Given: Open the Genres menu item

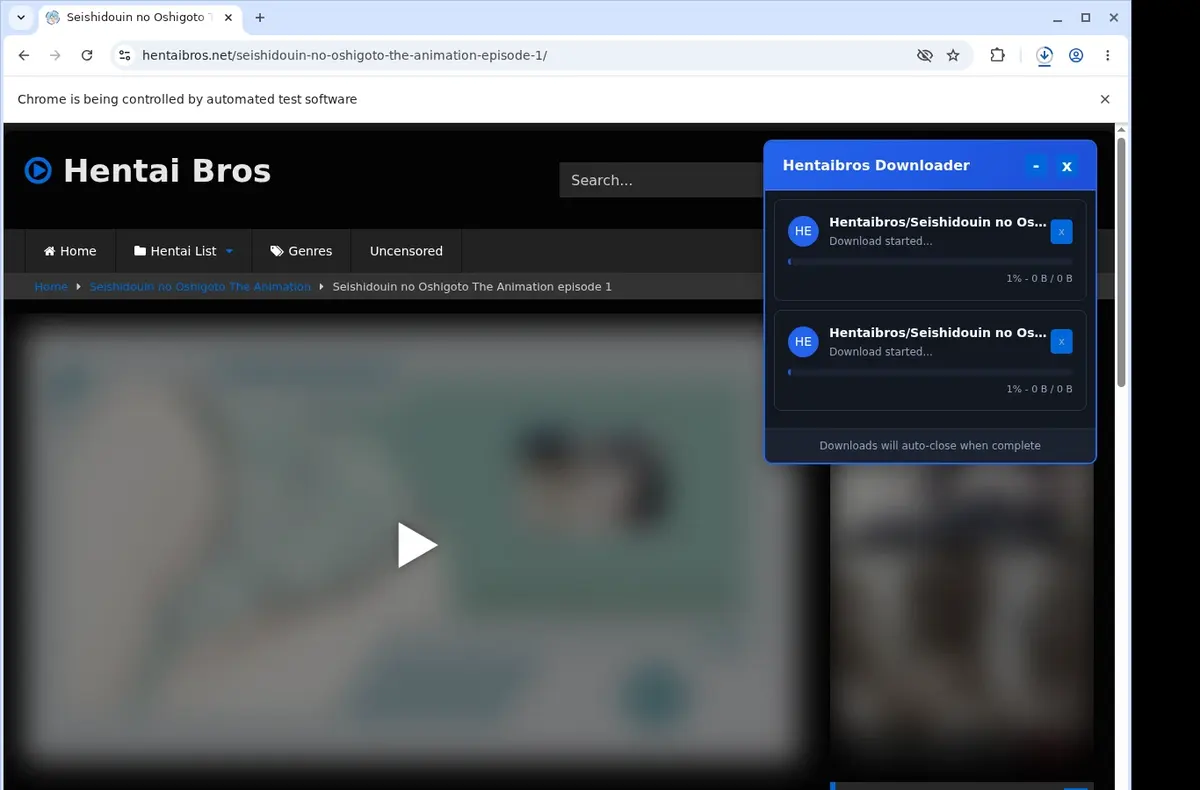Looking at the screenshot, I should [301, 251].
